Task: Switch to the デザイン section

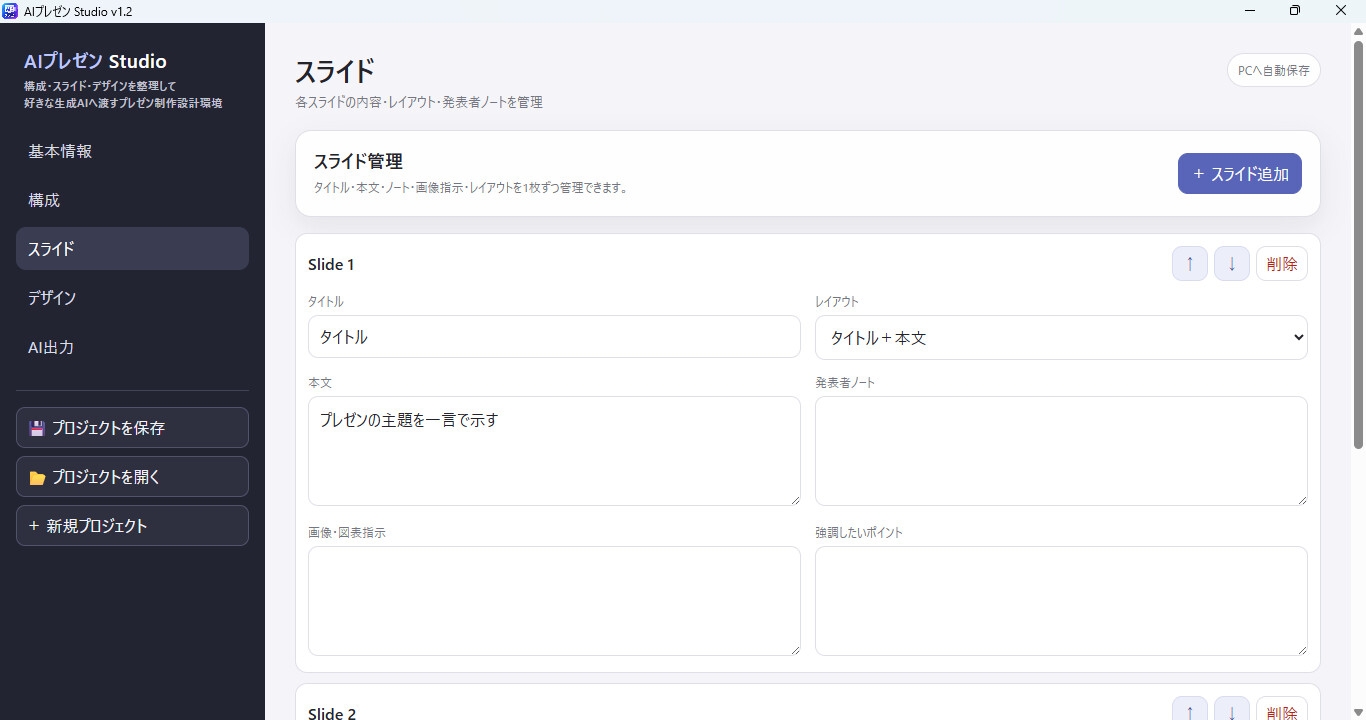Action: tap(132, 298)
